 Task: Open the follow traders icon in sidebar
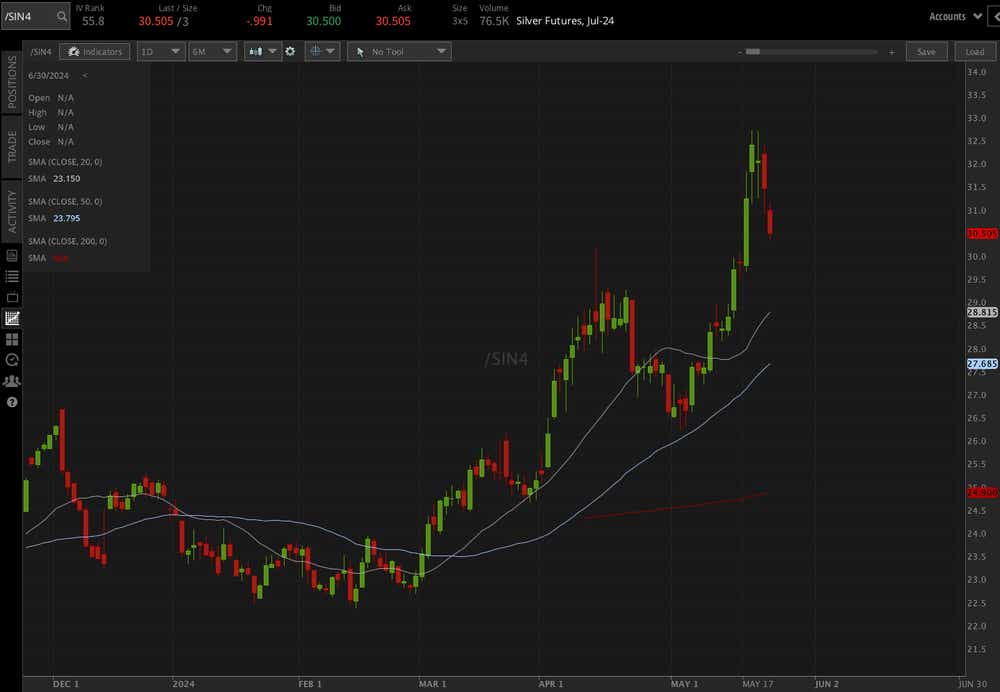(12, 381)
